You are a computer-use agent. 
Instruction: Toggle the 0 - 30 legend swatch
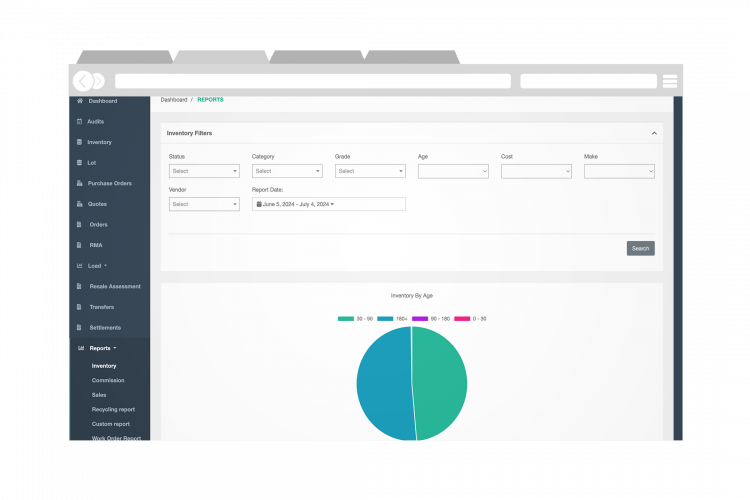pyautogui.click(x=462, y=319)
